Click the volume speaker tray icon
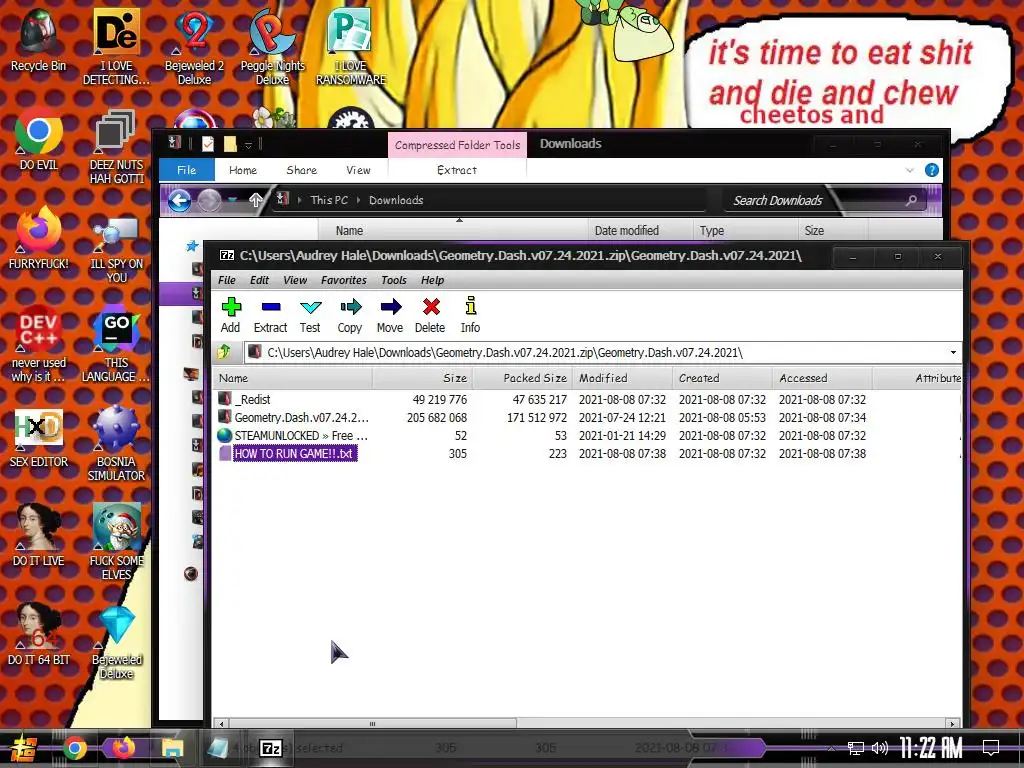 [880, 748]
